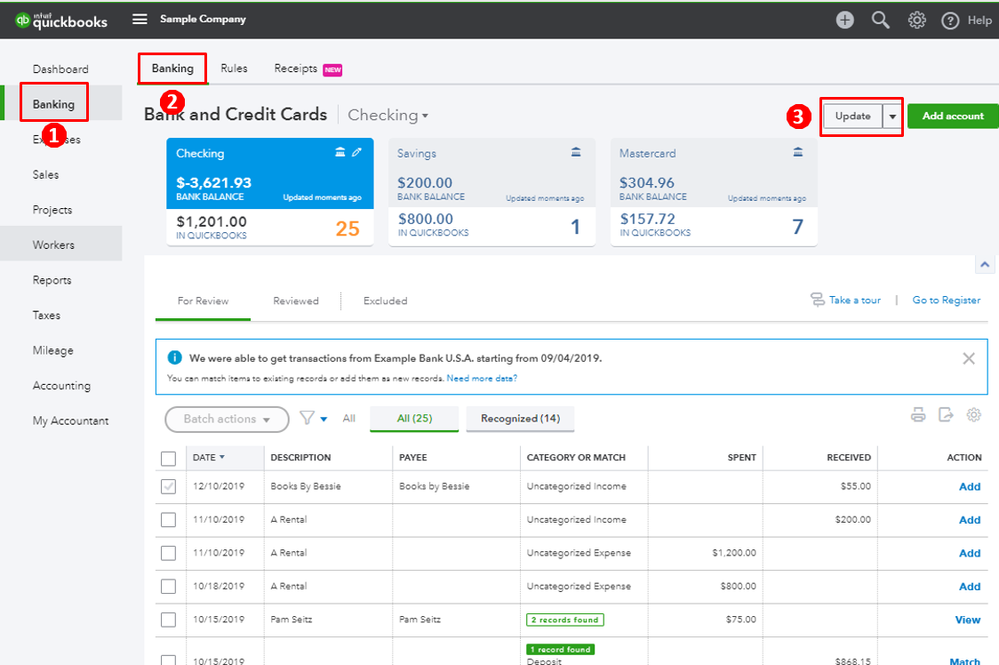This screenshot has width=999, height=665.
Task: Open the Batch actions dropdown
Action: [x=227, y=419]
